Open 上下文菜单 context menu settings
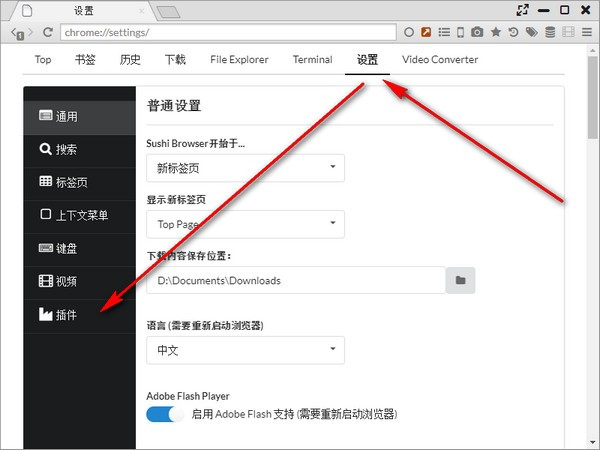 pos(80,215)
